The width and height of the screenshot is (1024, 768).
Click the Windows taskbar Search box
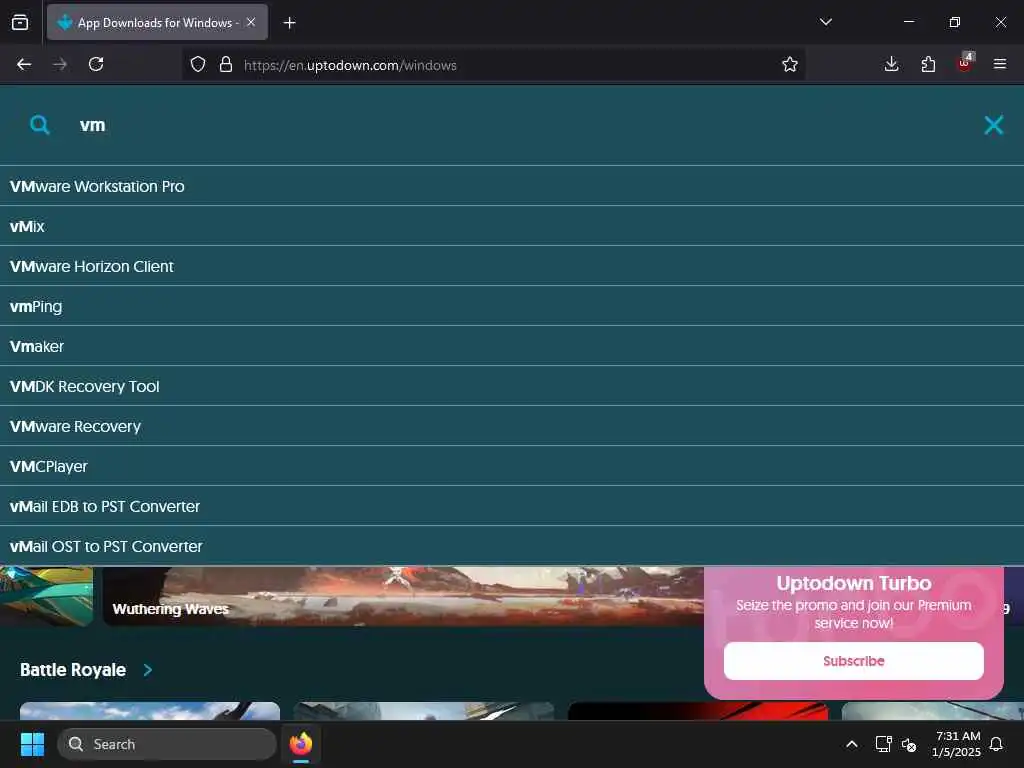[167, 744]
